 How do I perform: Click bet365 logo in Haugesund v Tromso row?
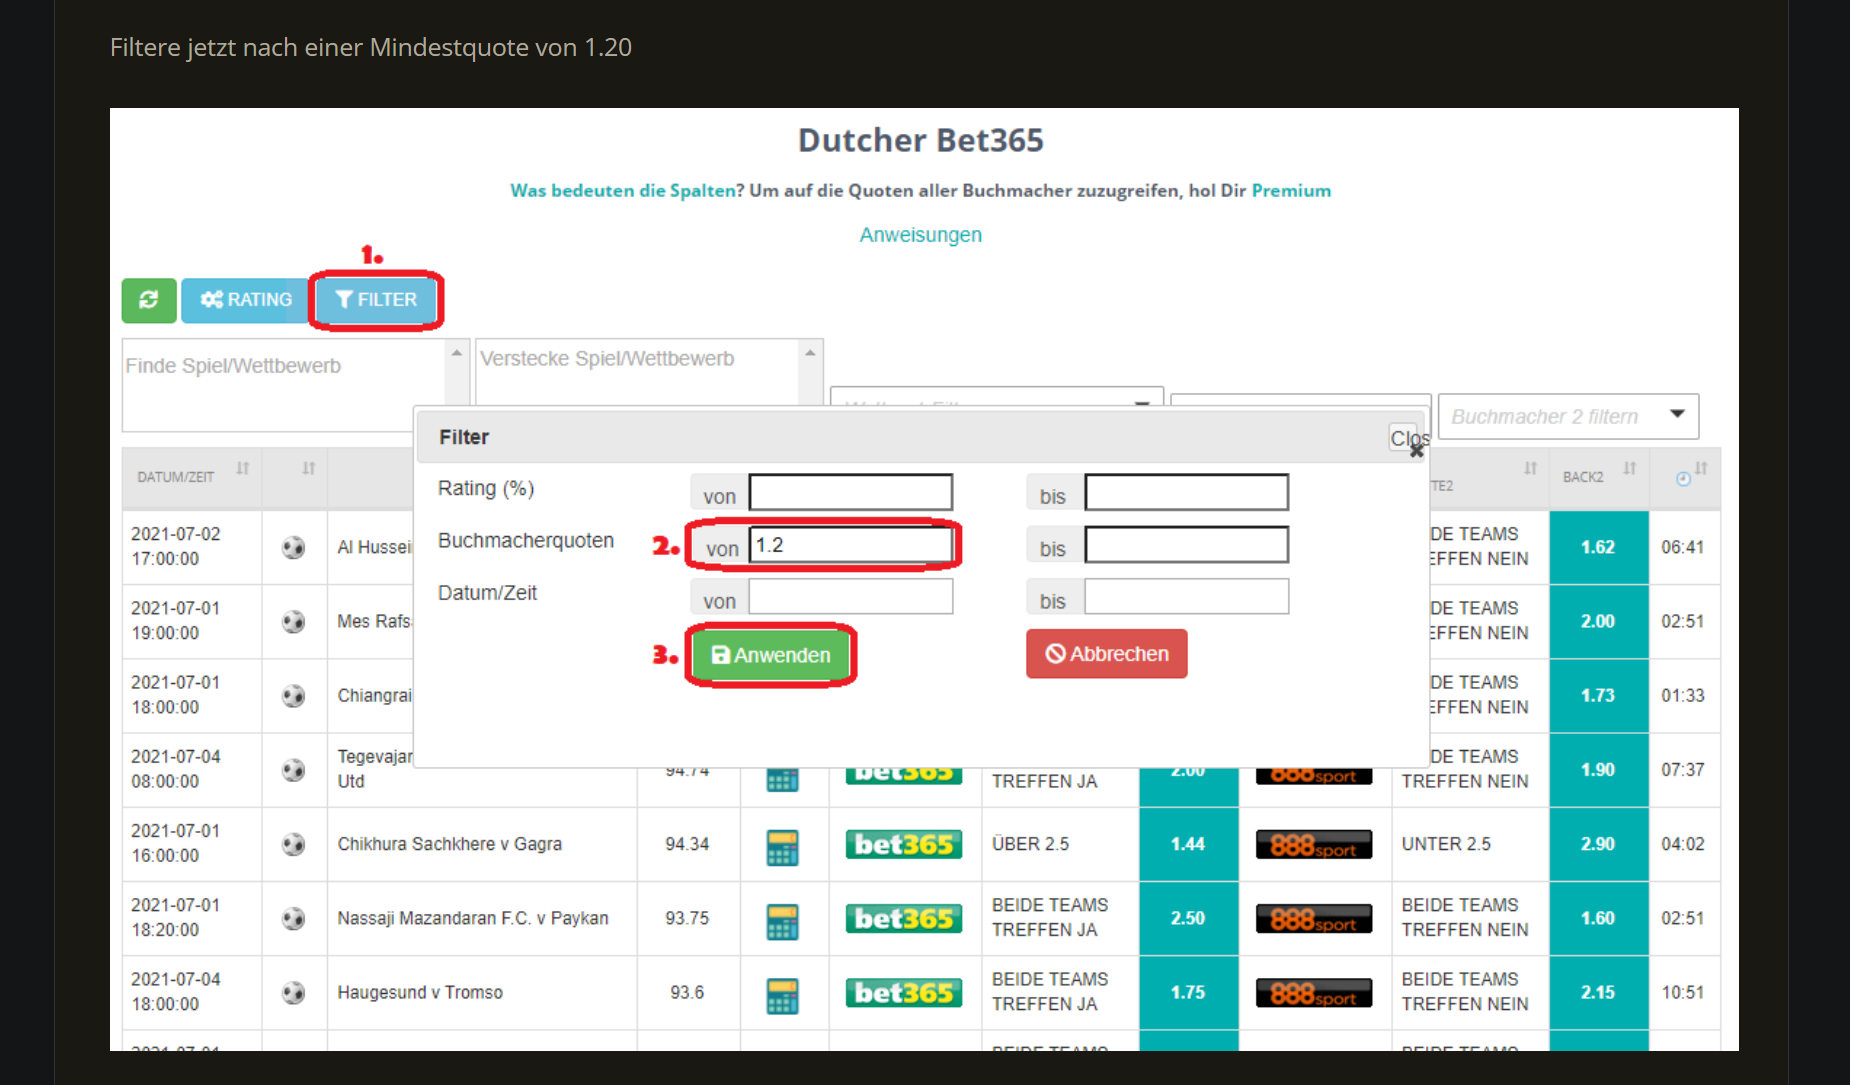click(904, 993)
